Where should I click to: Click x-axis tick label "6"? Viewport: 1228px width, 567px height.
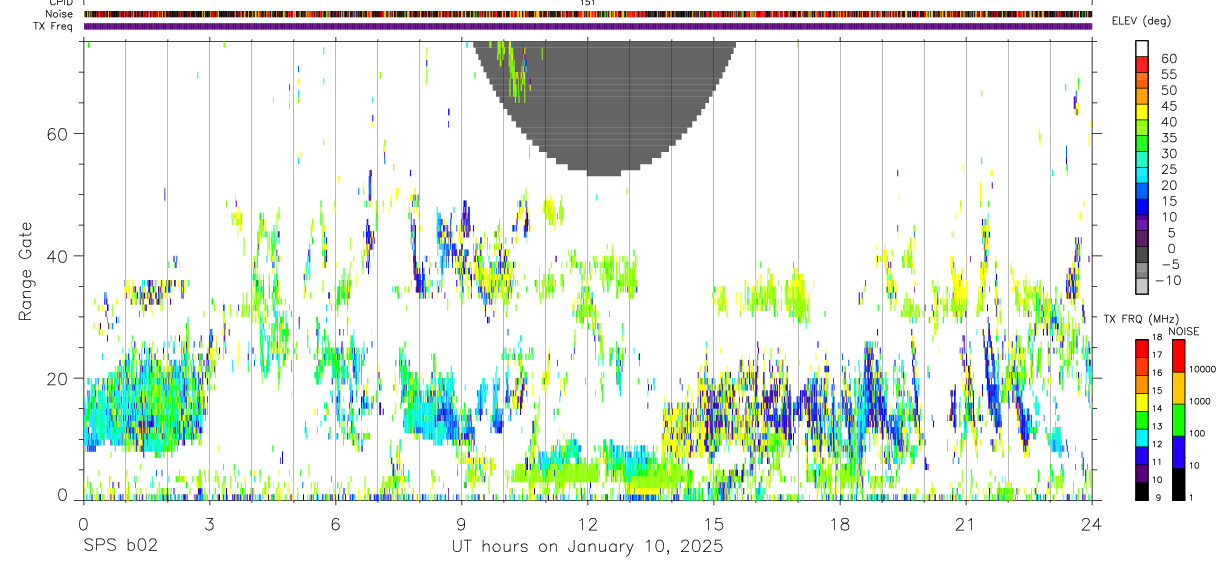[335, 524]
